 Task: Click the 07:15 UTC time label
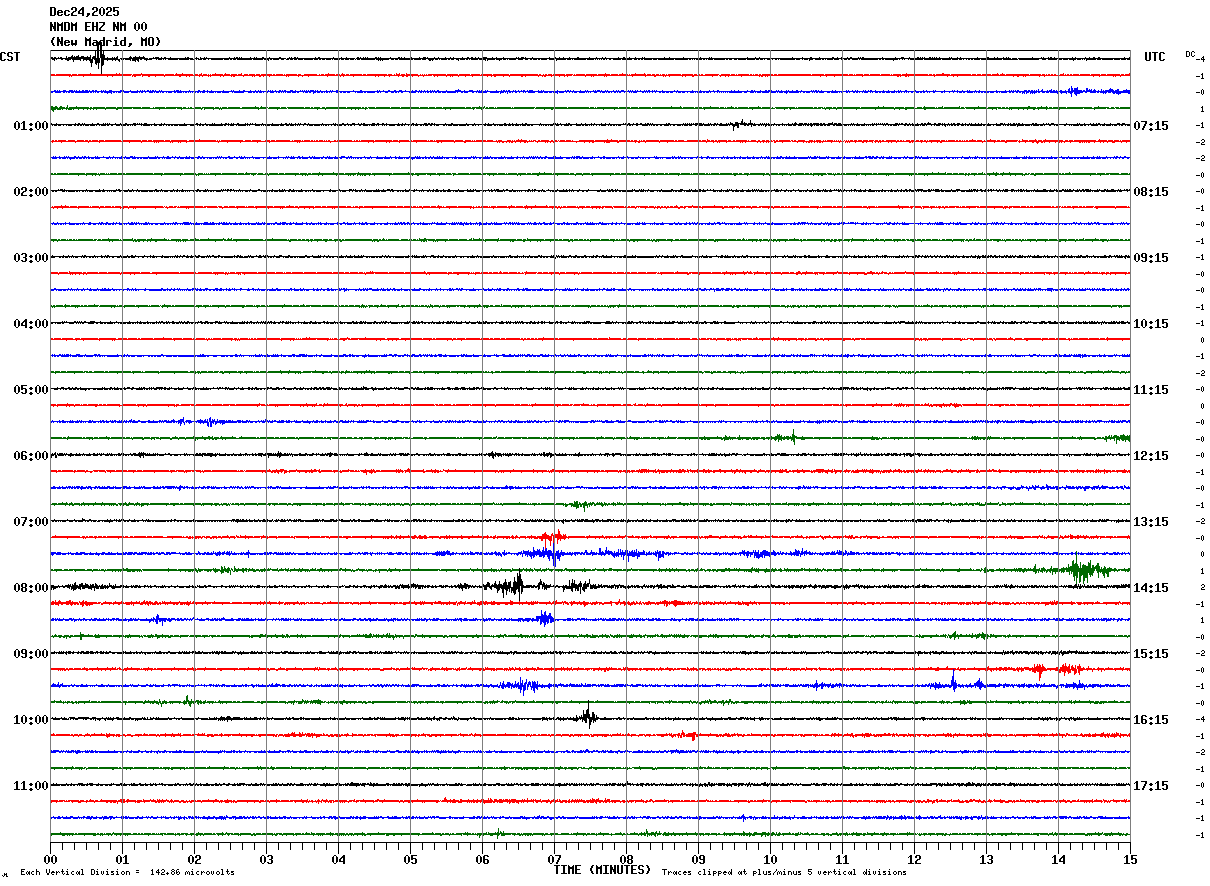click(1150, 126)
